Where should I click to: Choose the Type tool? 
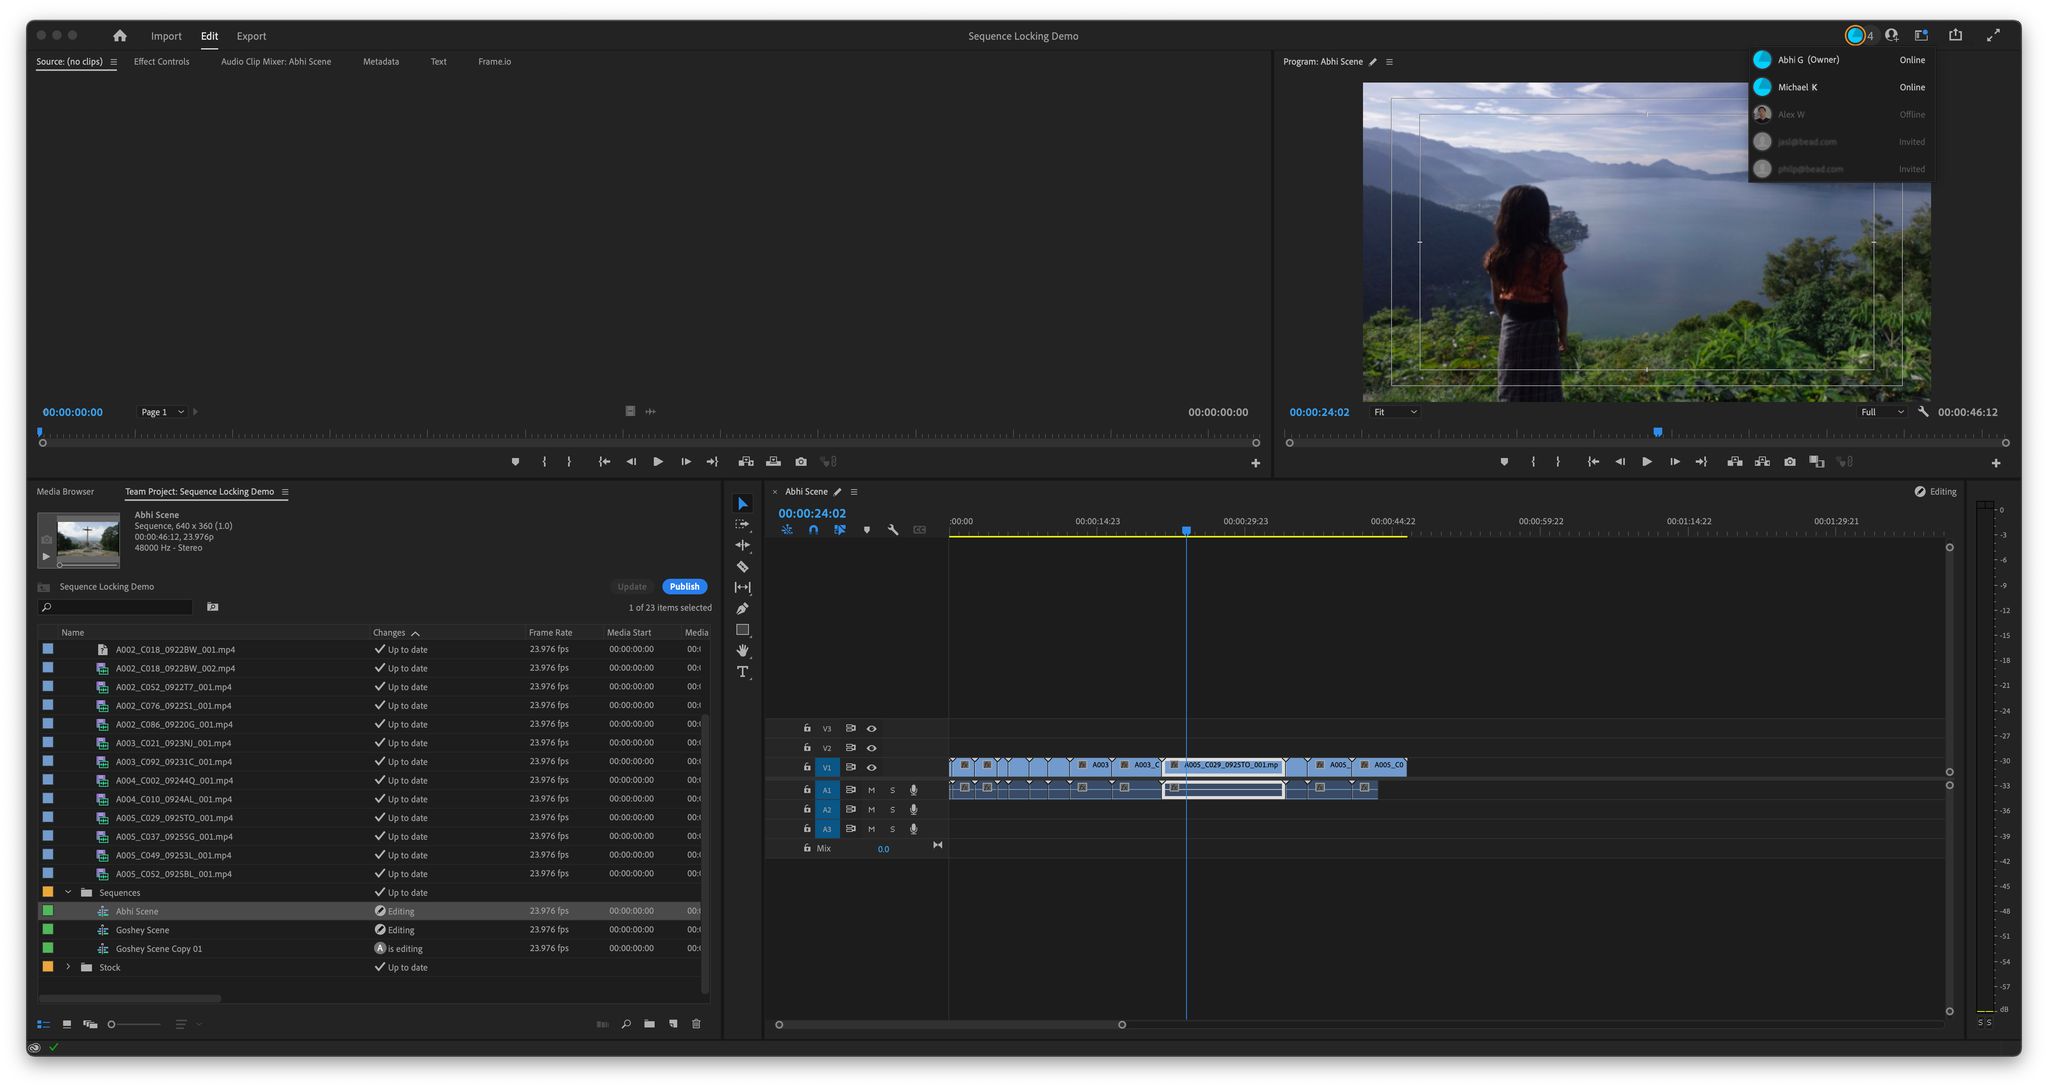point(743,671)
